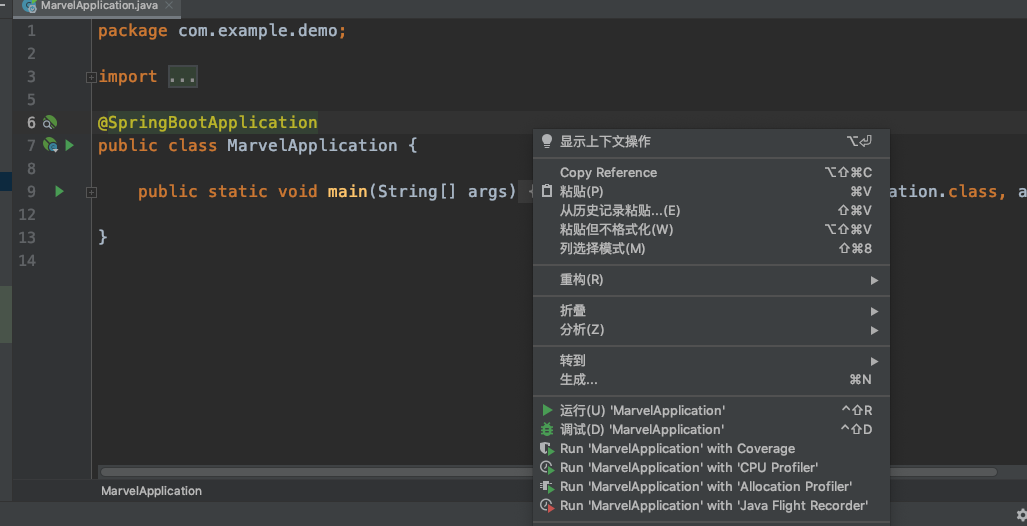Click the run gutter arrow on line 7
The image size is (1027, 526).
[69, 145]
